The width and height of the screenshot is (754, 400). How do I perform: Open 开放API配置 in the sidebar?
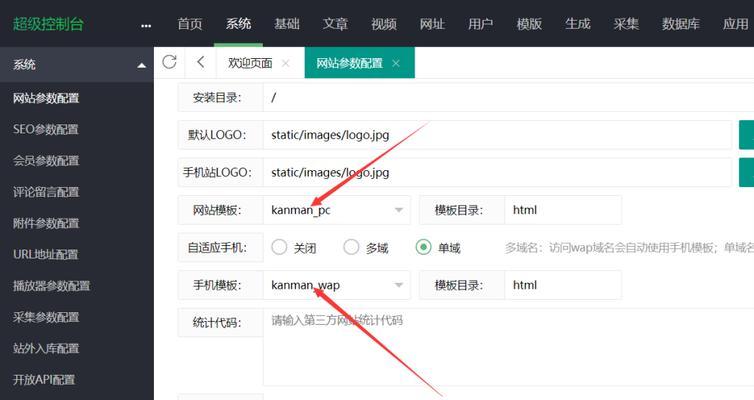[x=44, y=379]
